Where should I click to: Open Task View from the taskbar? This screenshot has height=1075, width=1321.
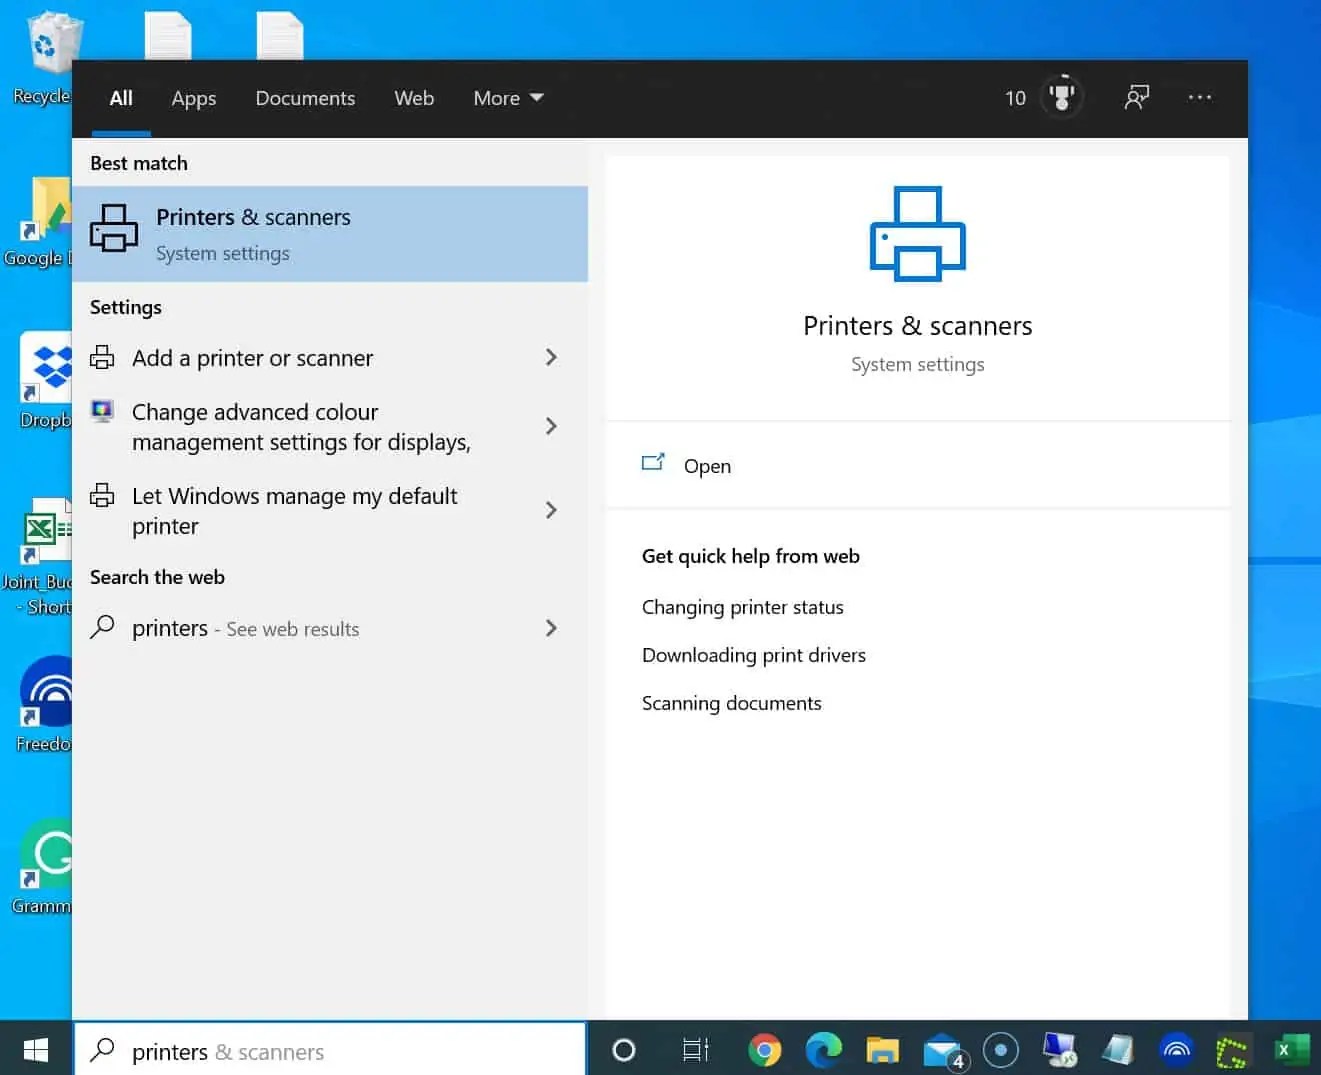pyautogui.click(x=694, y=1050)
